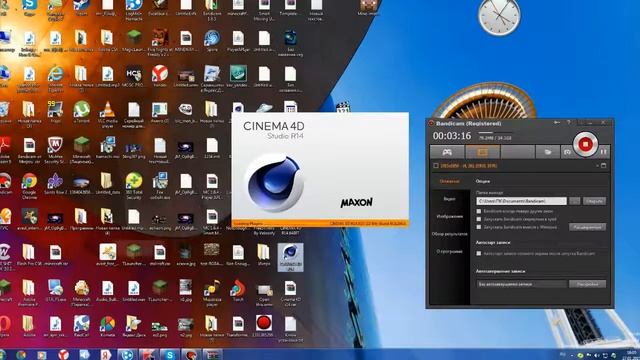Screen dimensions: 640x360
Task: Select Bandicam's screen rectangle recording mode
Action: click(x=482, y=152)
